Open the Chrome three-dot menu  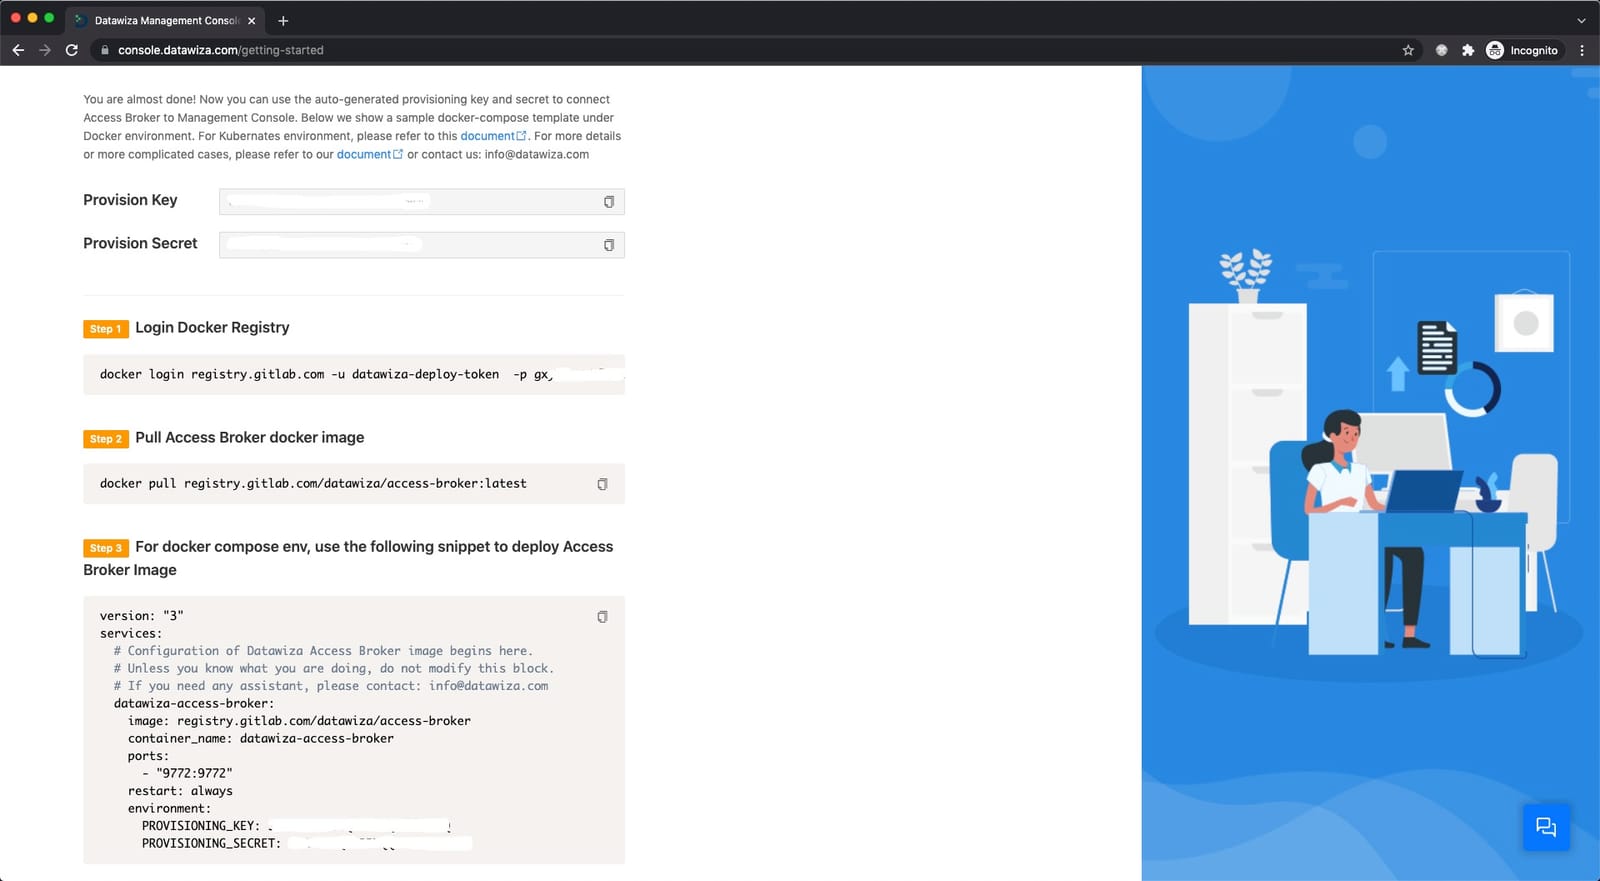click(1582, 50)
